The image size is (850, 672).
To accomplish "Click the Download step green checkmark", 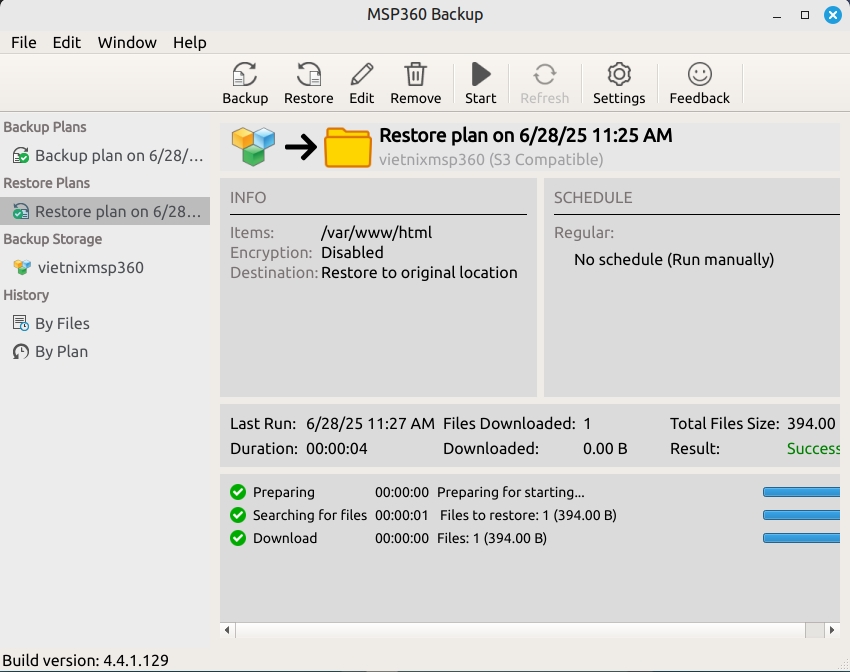I will pyautogui.click(x=237, y=538).
